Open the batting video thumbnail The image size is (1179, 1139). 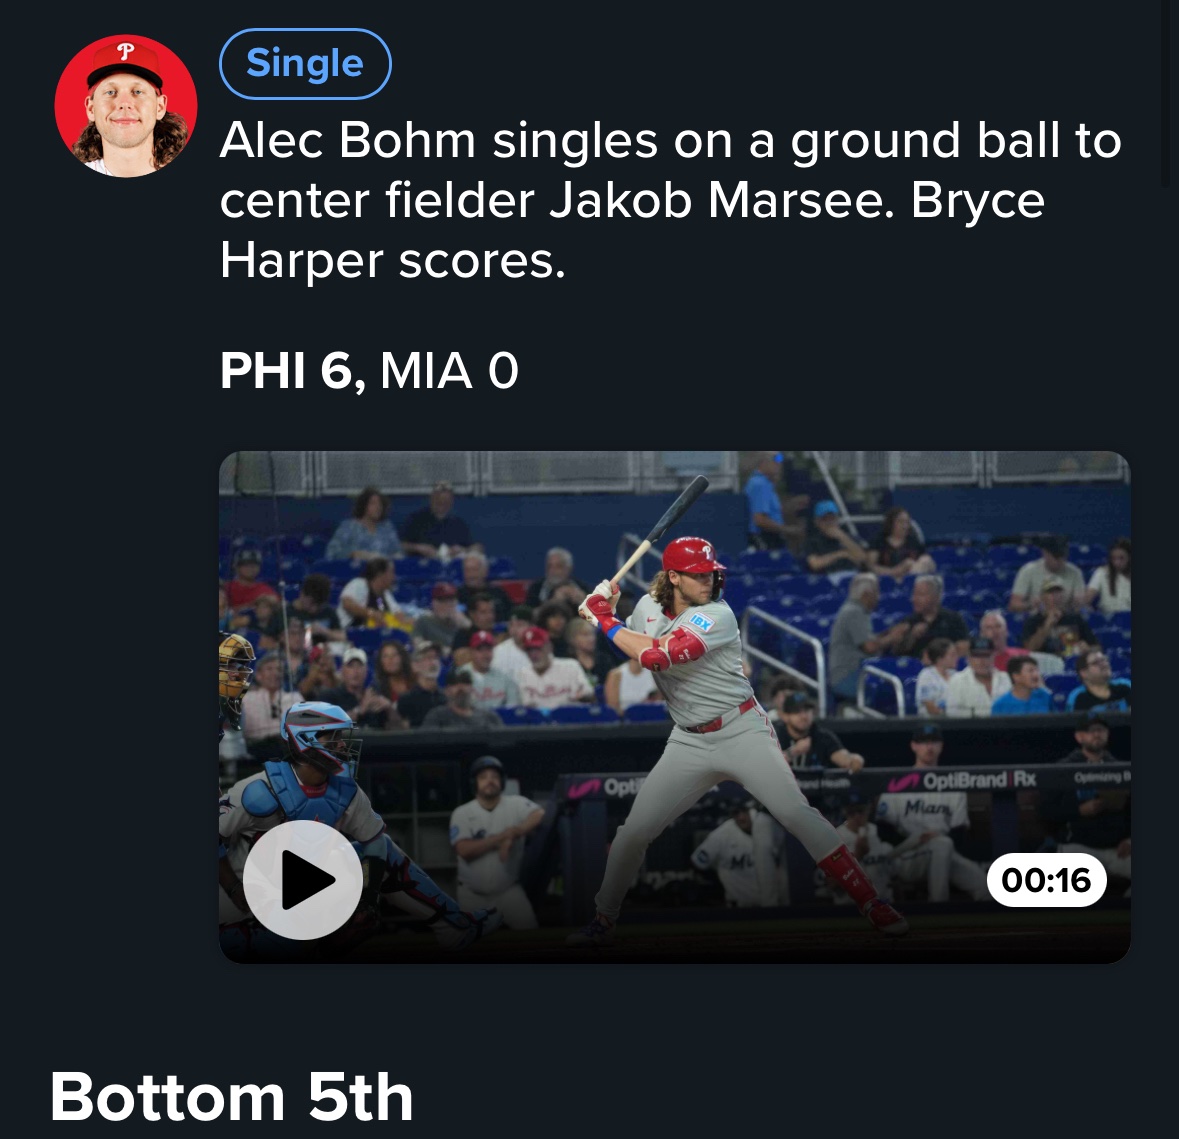tap(674, 707)
